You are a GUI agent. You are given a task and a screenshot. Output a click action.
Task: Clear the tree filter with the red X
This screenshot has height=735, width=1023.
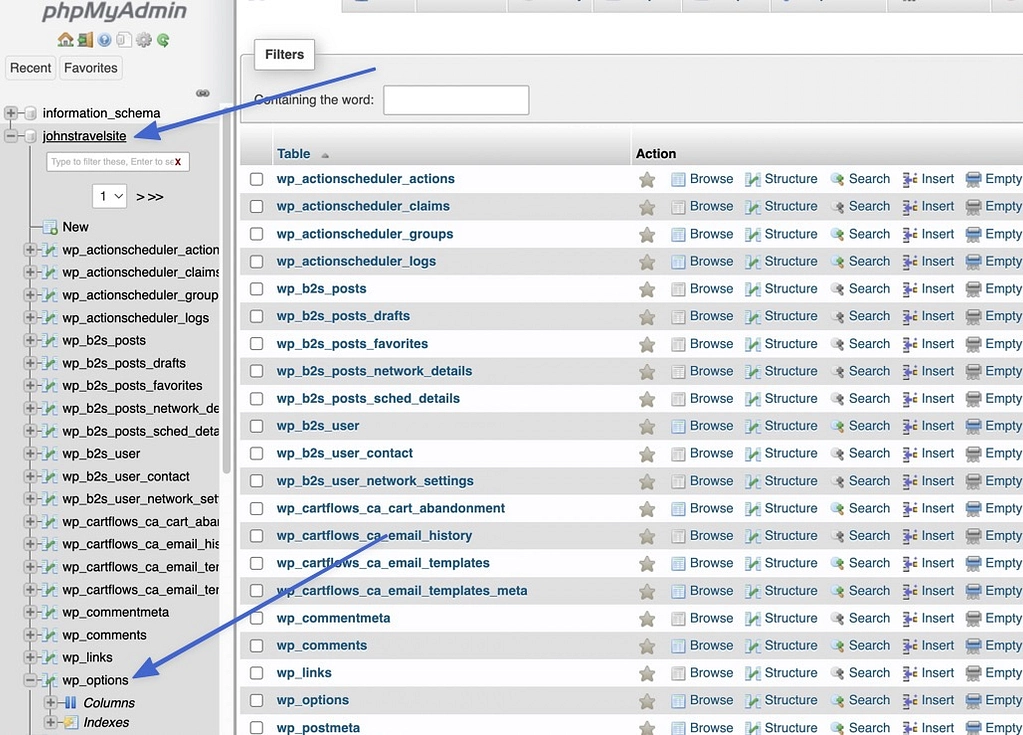[x=177, y=162]
